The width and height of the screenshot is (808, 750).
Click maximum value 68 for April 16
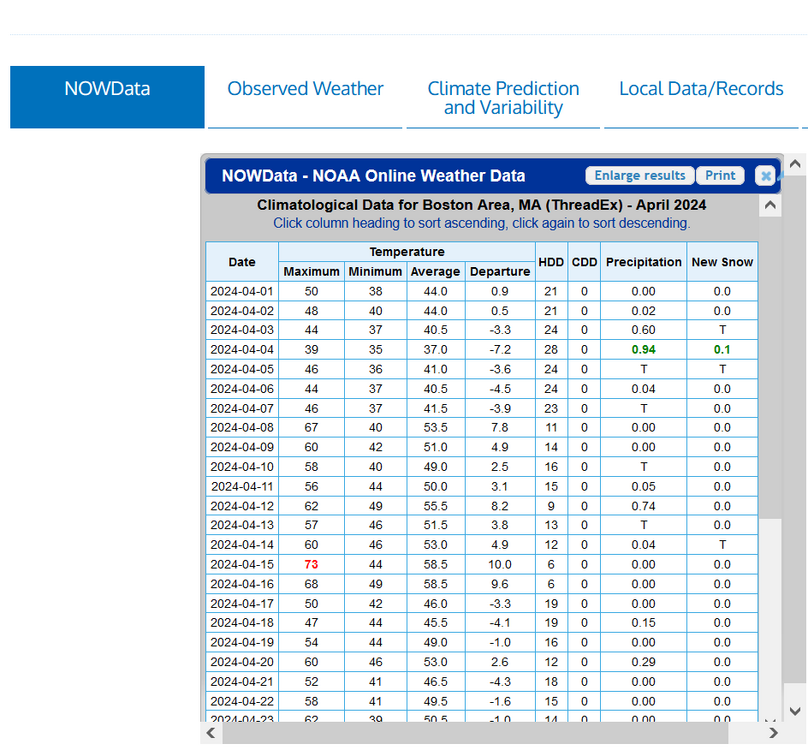tap(311, 584)
